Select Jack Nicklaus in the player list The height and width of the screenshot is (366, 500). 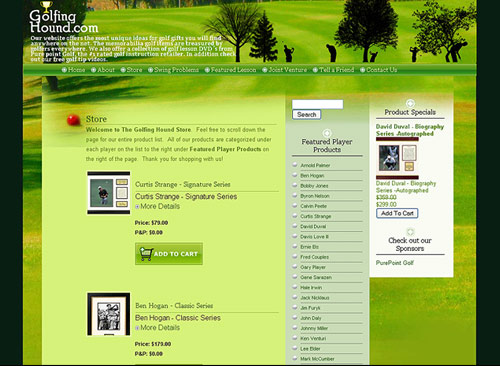(x=315, y=298)
